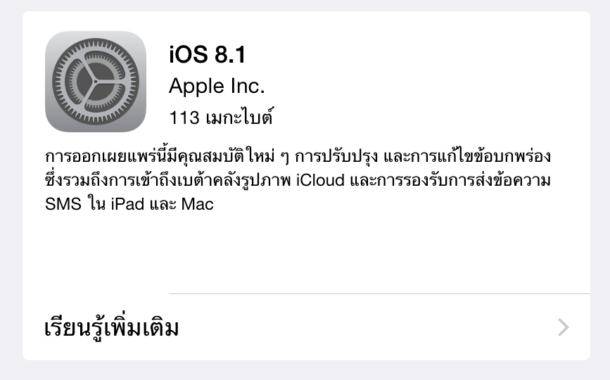610x380 pixels.
Task: Click the divider line above เรียนรู้เพิ่มเติม
Action: pos(379,294)
